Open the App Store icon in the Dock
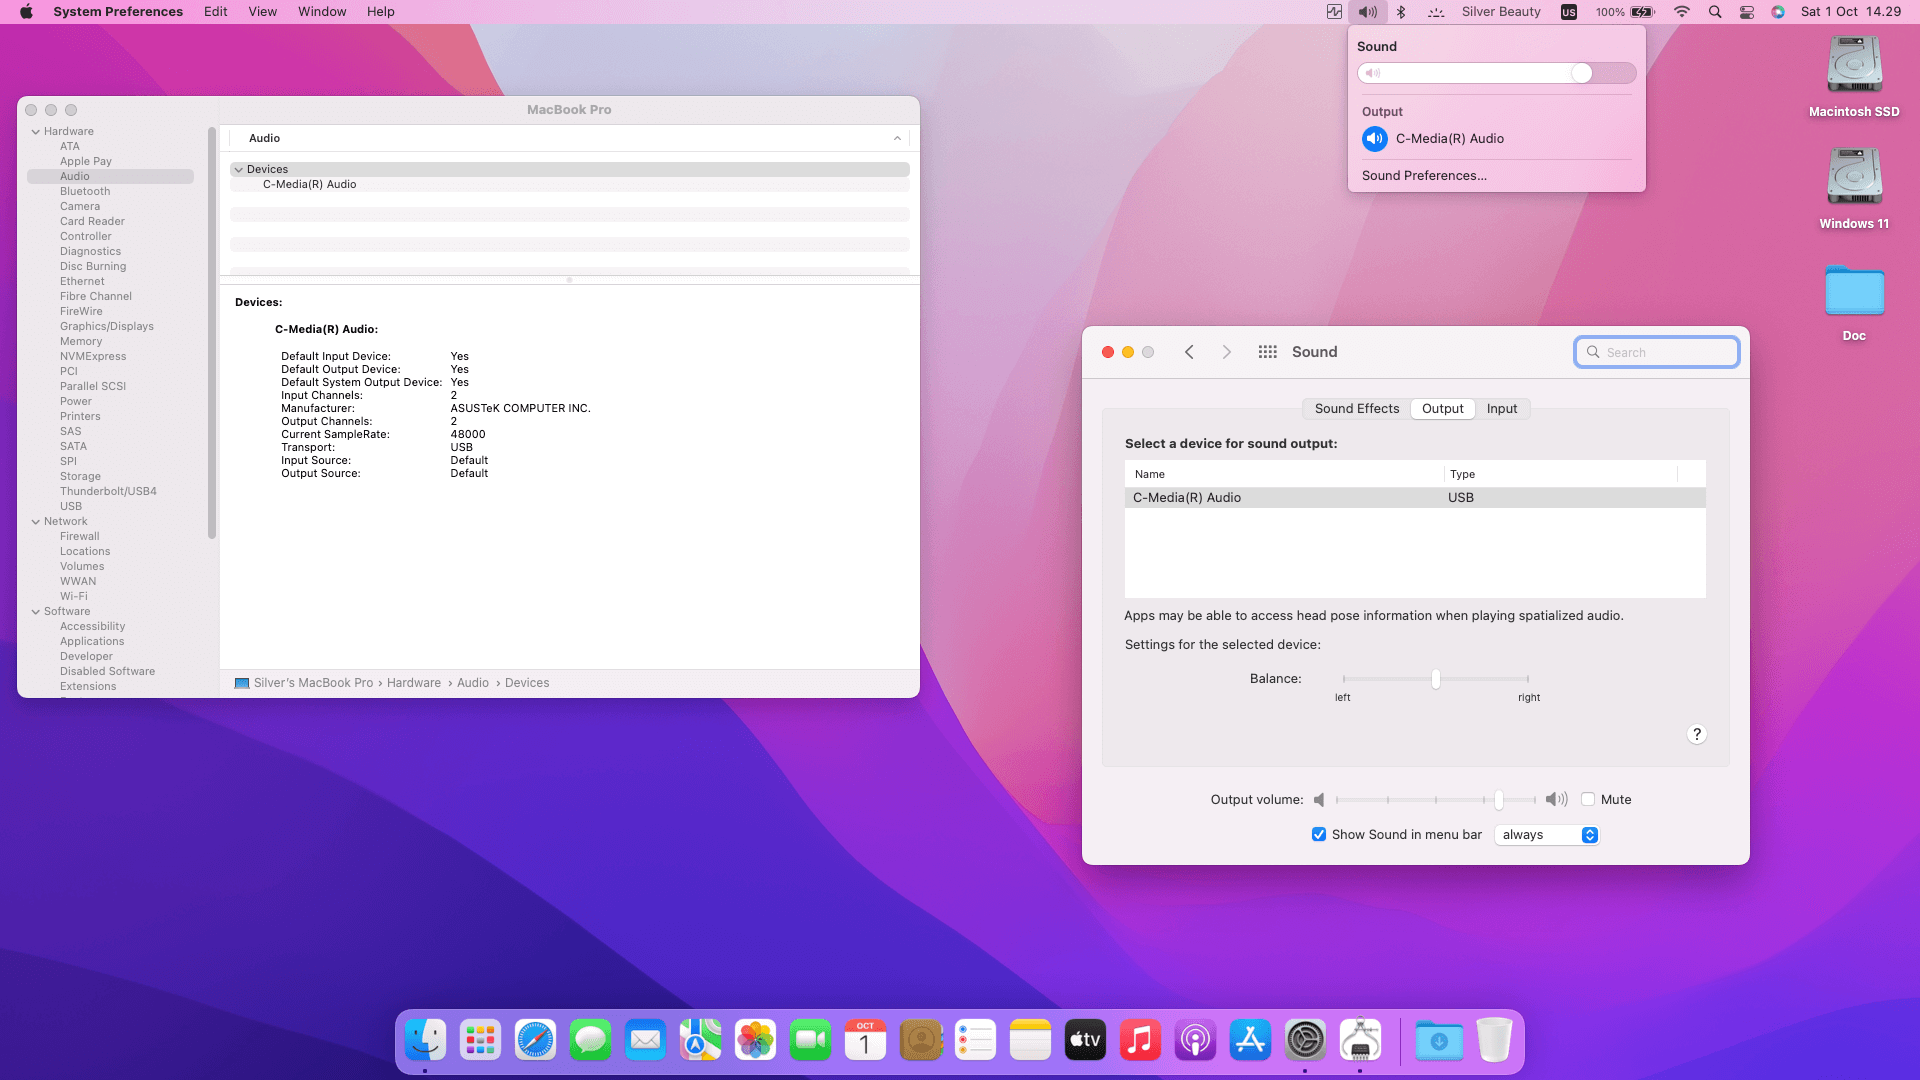The image size is (1920, 1080). 1250,1041
